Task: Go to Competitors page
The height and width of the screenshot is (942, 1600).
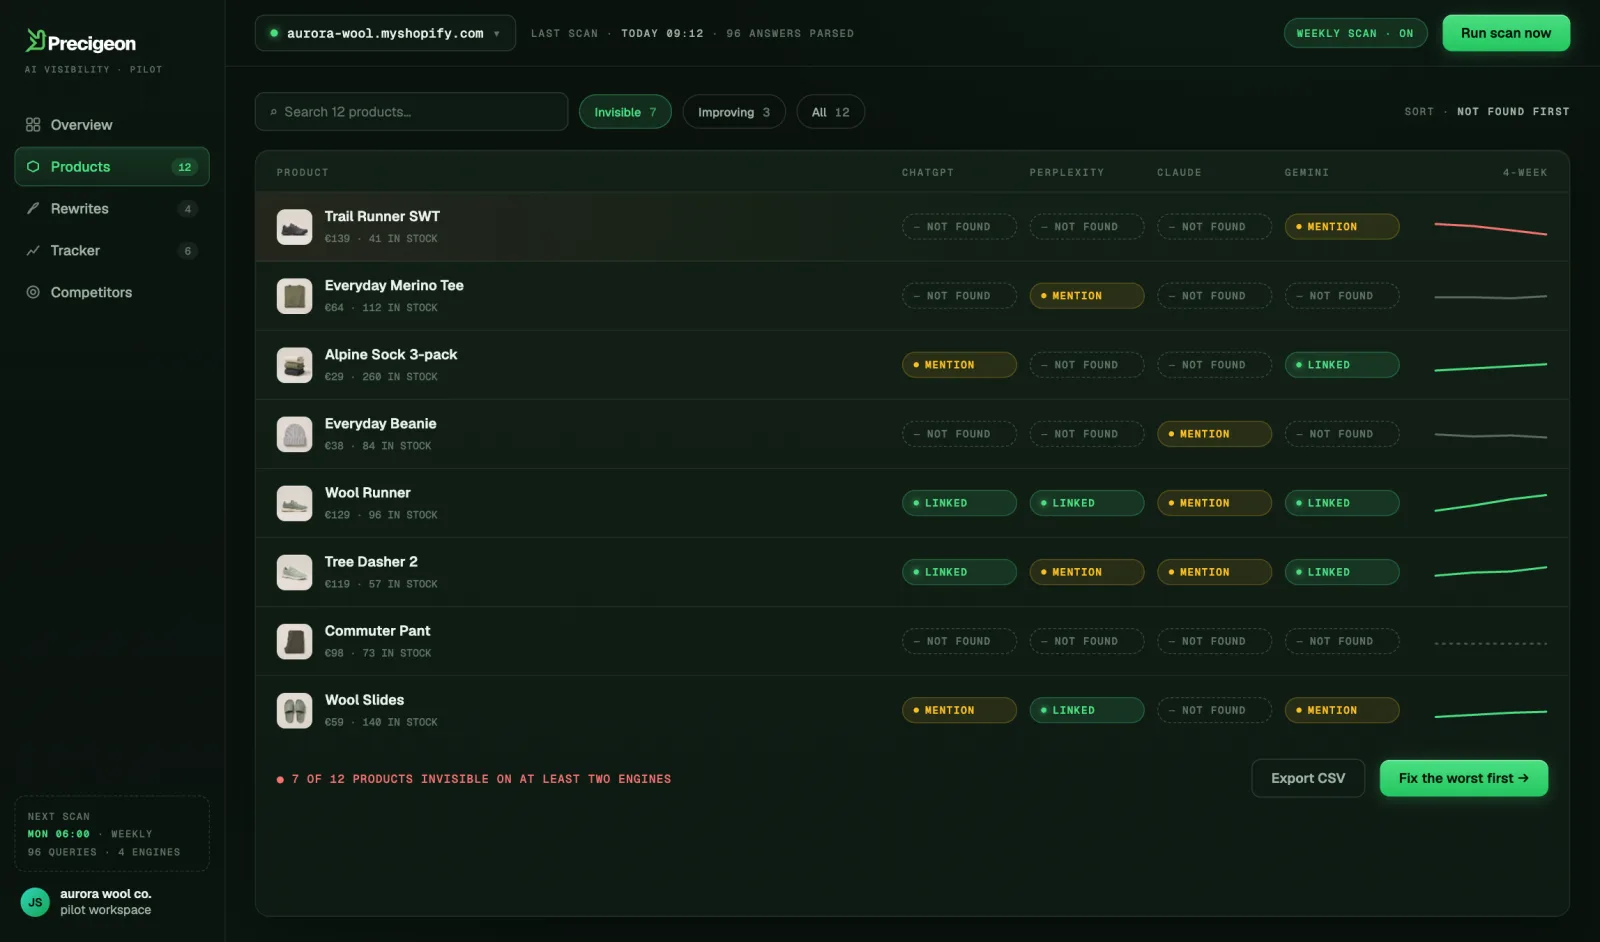Action: coord(112,293)
